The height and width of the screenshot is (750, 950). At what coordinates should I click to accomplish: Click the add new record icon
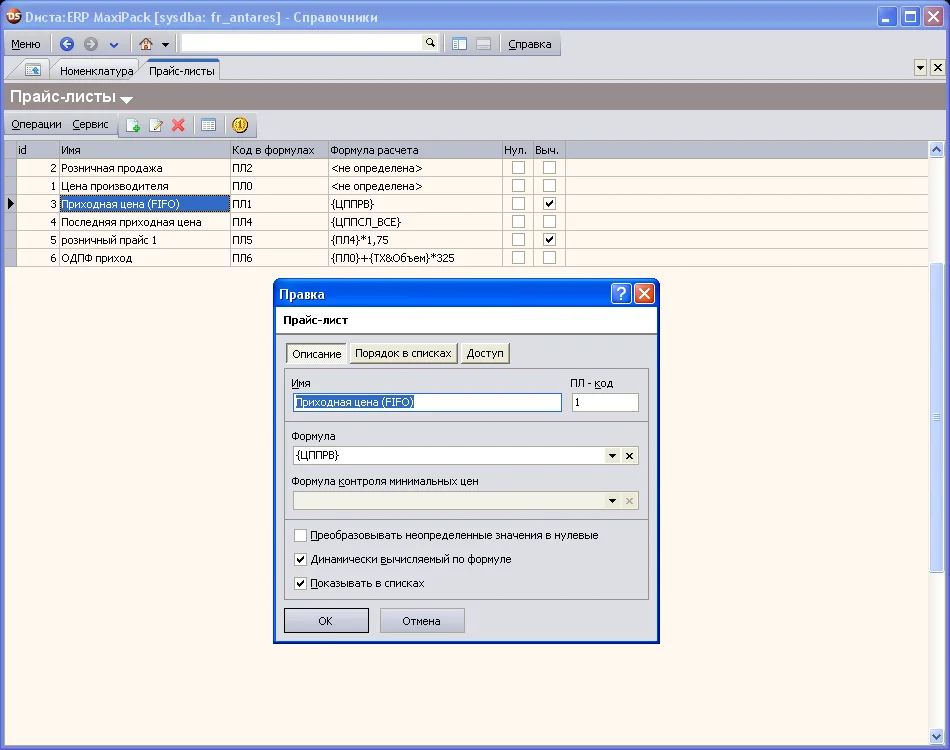(133, 125)
